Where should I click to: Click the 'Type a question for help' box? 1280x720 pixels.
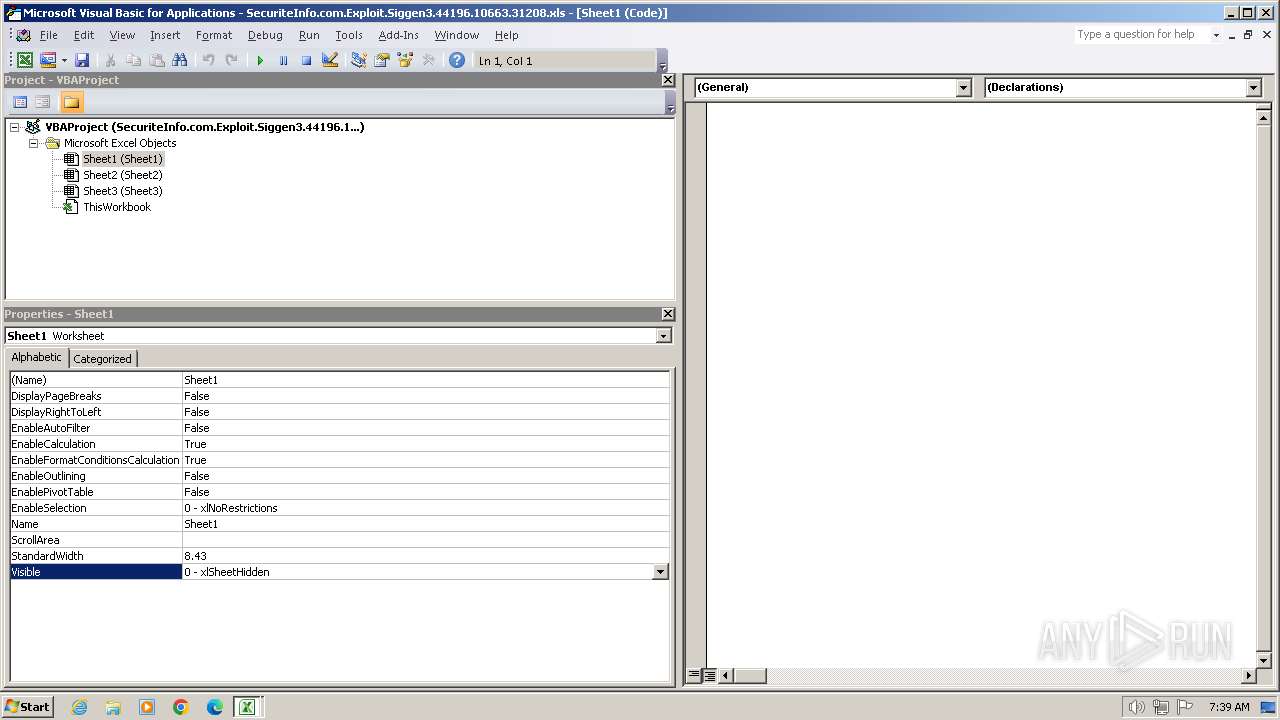click(x=1140, y=35)
